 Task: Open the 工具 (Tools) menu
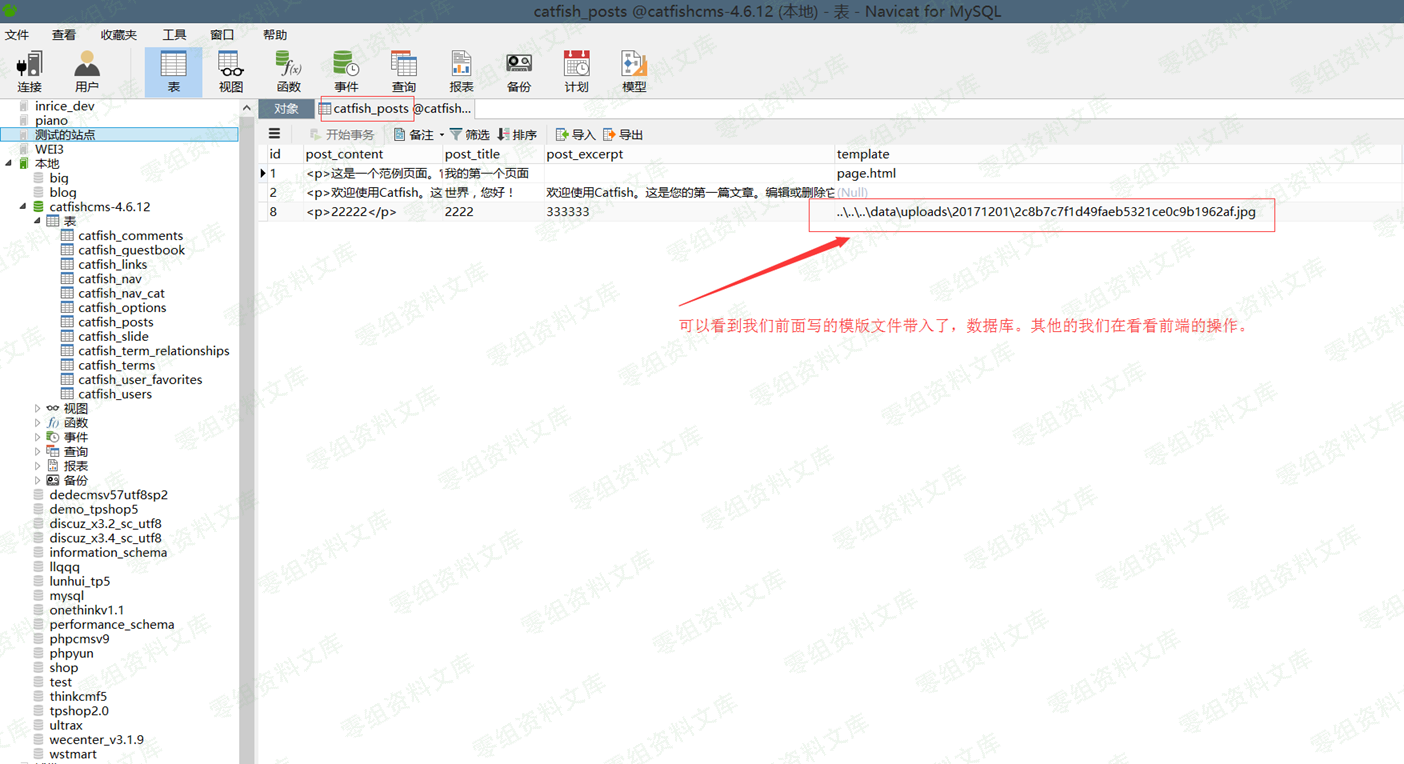click(174, 35)
